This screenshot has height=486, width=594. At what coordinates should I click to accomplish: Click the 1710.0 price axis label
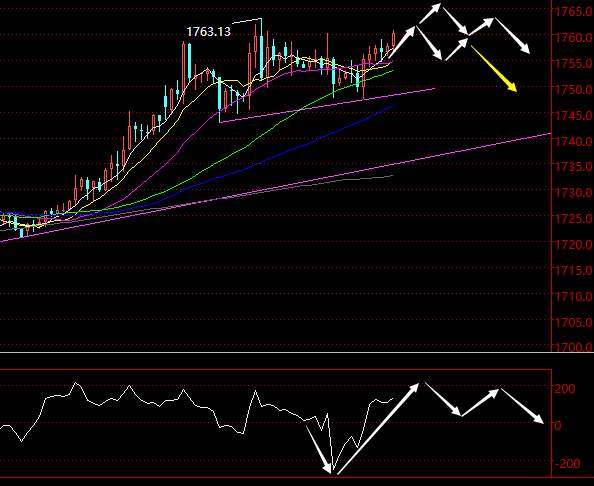(x=574, y=296)
